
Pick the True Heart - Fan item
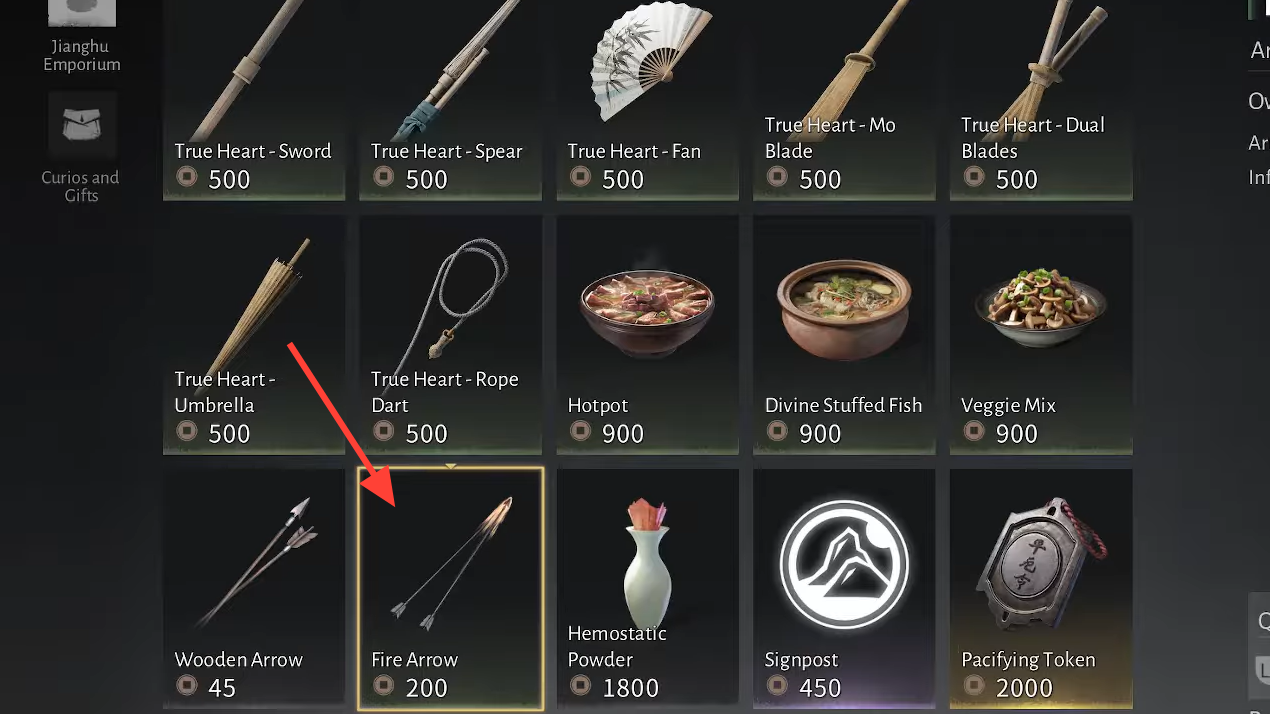pos(647,98)
